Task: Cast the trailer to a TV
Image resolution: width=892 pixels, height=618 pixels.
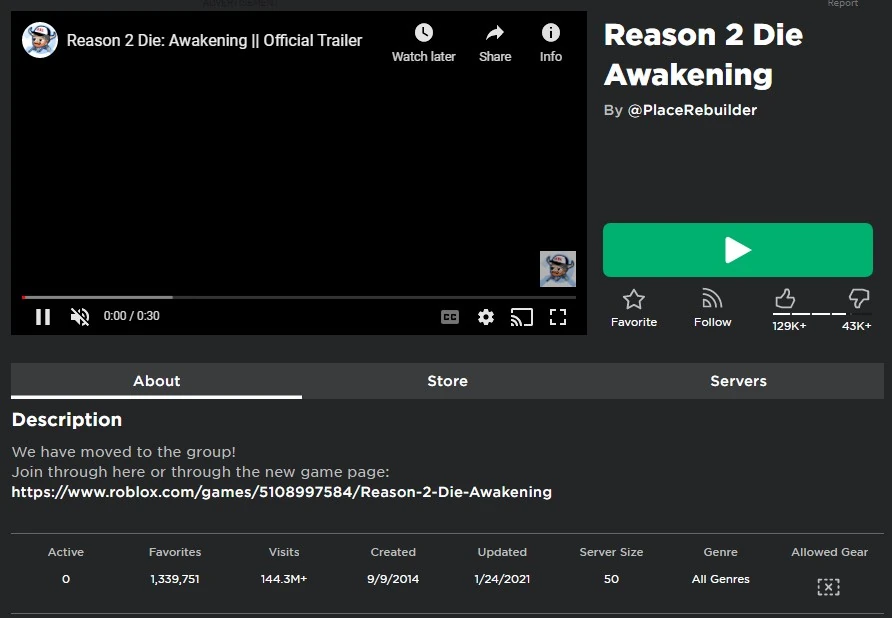Action: (521, 316)
